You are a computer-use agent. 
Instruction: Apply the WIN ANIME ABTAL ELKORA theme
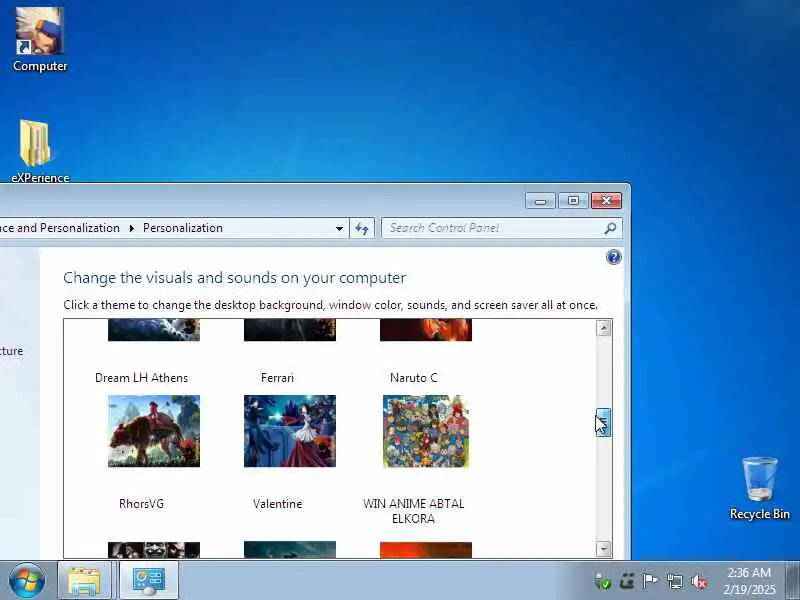[x=426, y=431]
